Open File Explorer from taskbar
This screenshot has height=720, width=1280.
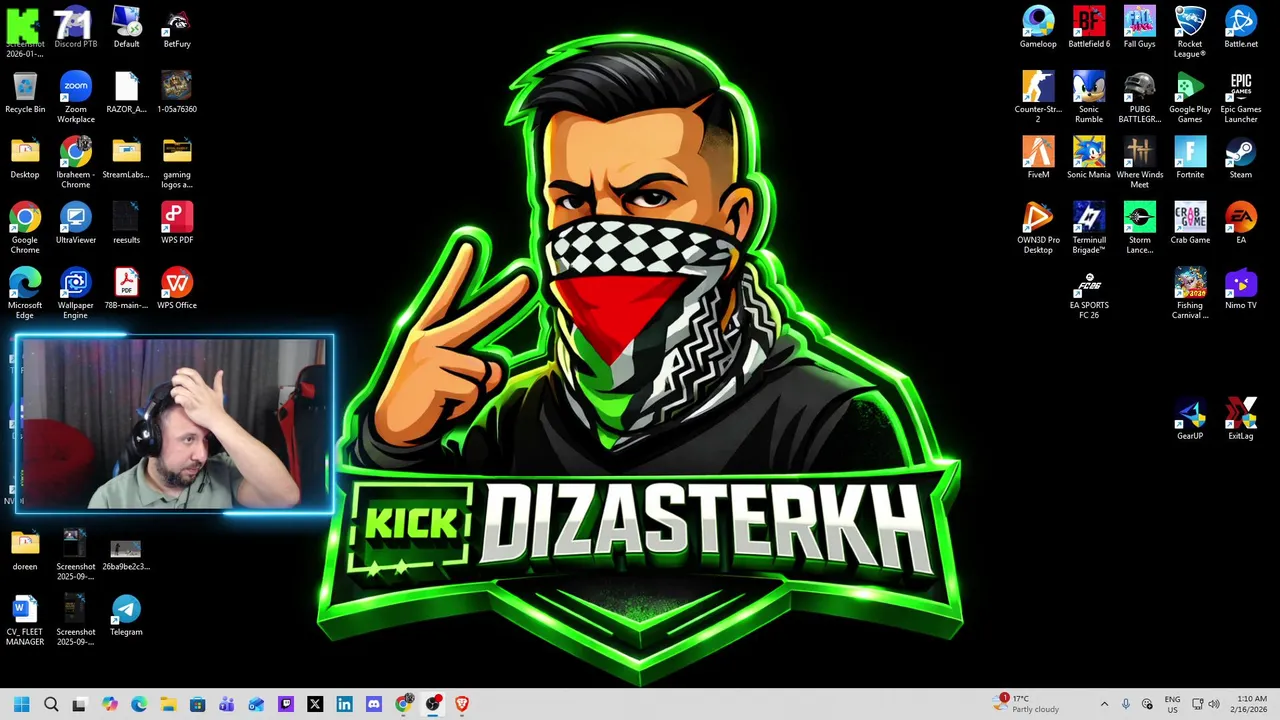pyautogui.click(x=168, y=704)
